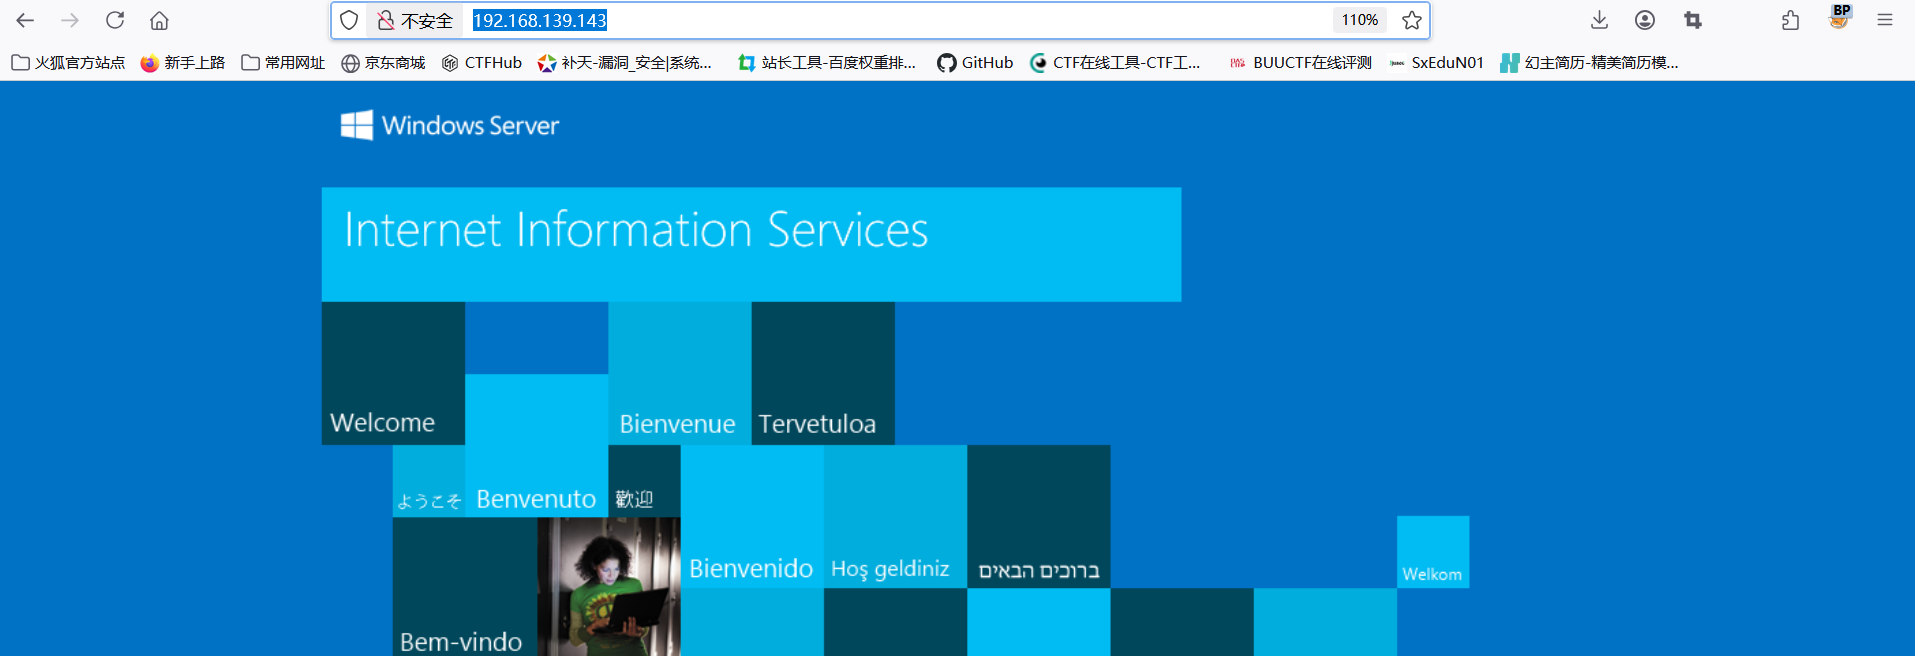Click the Bienvenido tile
Screen dimensions: 1915x656
coord(752,516)
